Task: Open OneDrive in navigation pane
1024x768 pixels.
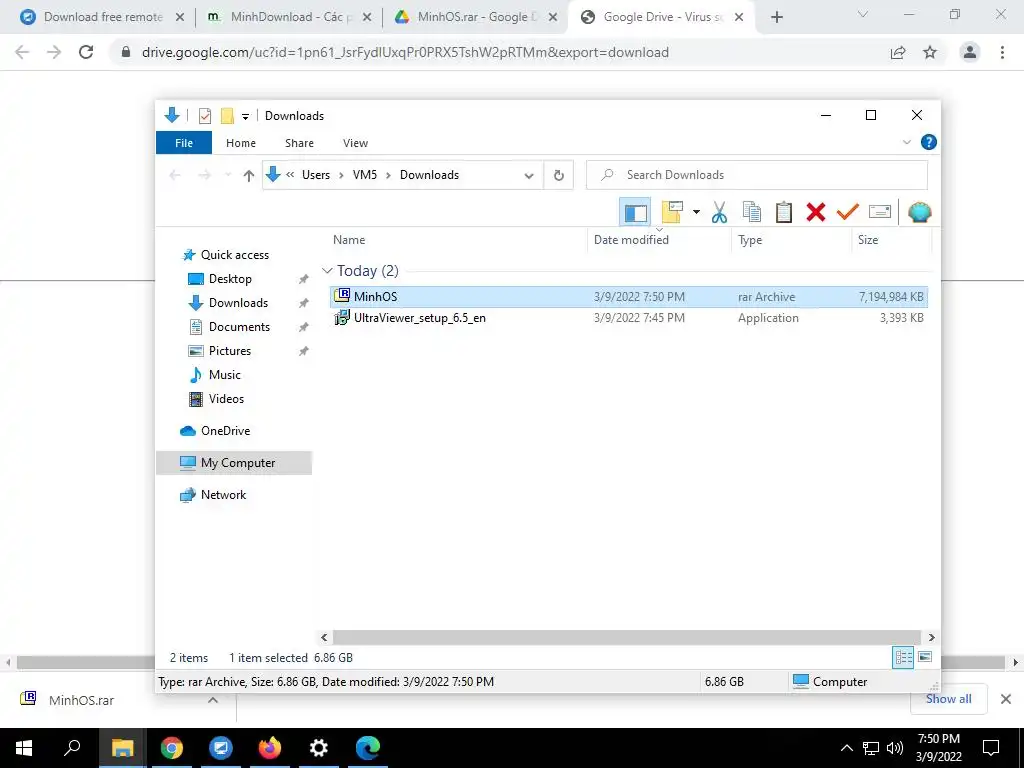Action: click(225, 431)
